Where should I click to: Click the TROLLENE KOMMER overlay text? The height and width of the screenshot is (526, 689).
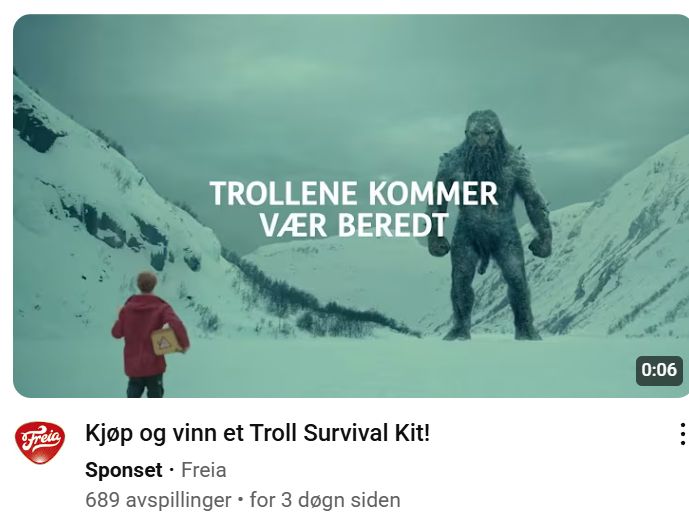click(354, 193)
